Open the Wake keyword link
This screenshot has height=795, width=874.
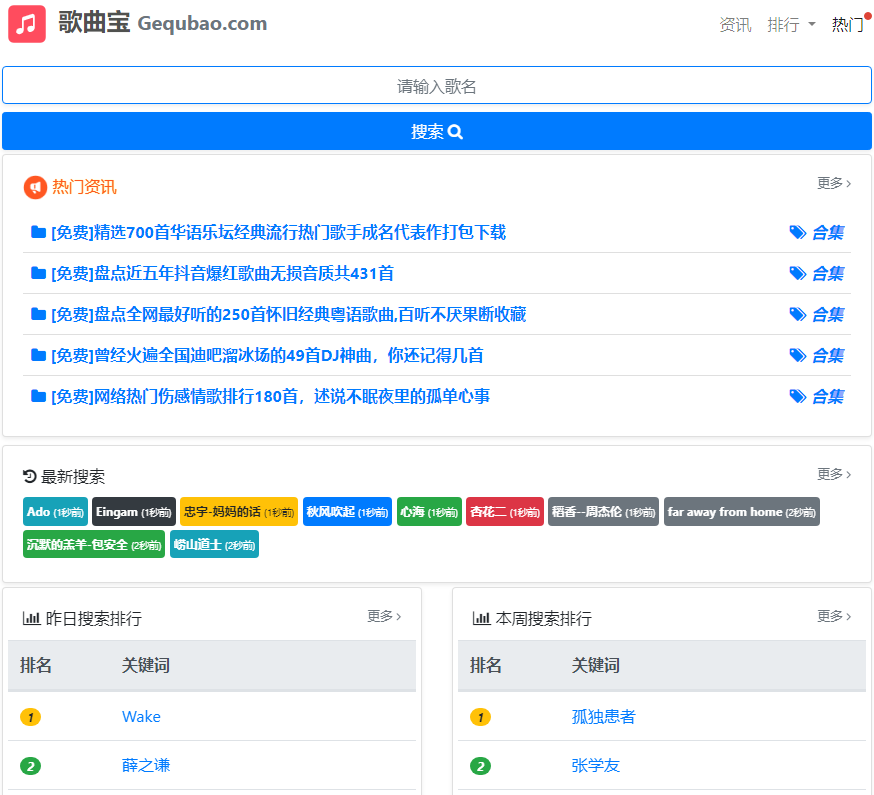tap(141, 717)
